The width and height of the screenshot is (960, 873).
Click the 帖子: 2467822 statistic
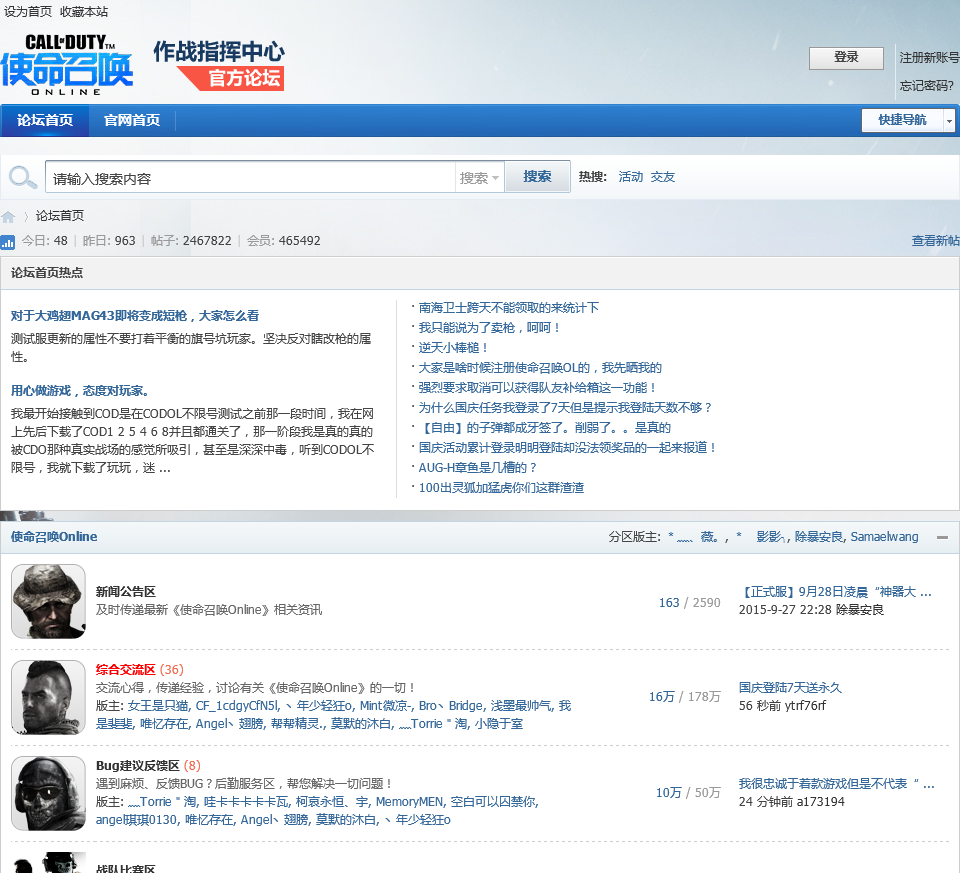191,241
